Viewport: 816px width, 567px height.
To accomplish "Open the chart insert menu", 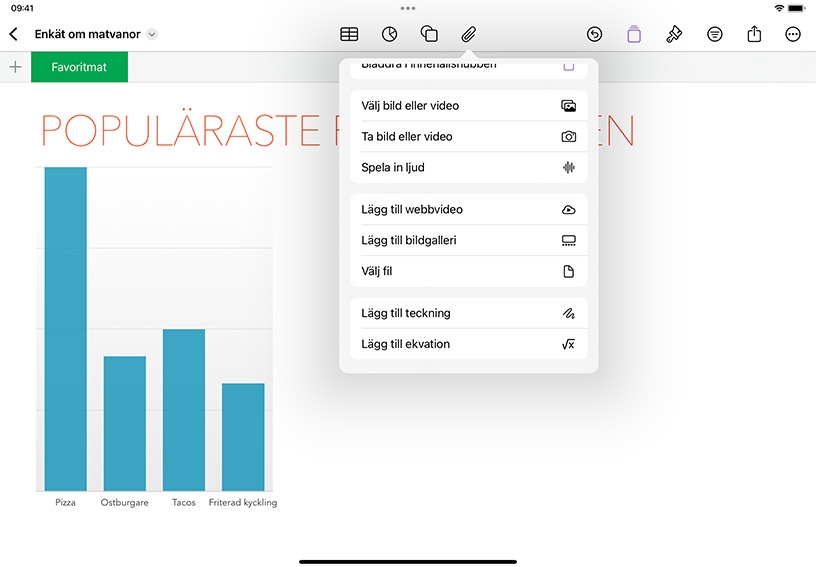I will (389, 34).
